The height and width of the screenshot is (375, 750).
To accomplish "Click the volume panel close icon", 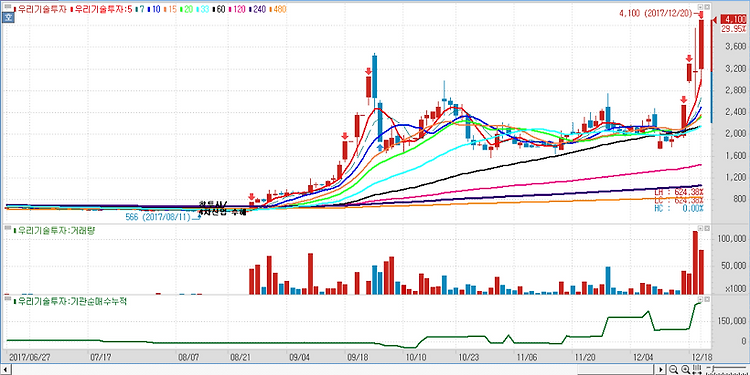I will pyautogui.click(x=707, y=229).
